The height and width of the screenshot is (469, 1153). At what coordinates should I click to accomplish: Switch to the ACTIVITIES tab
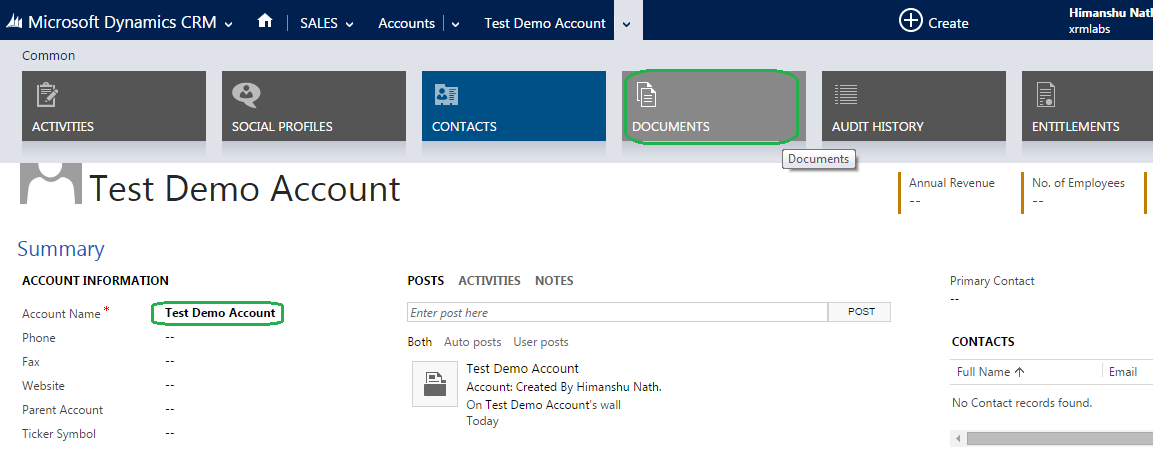coord(489,281)
